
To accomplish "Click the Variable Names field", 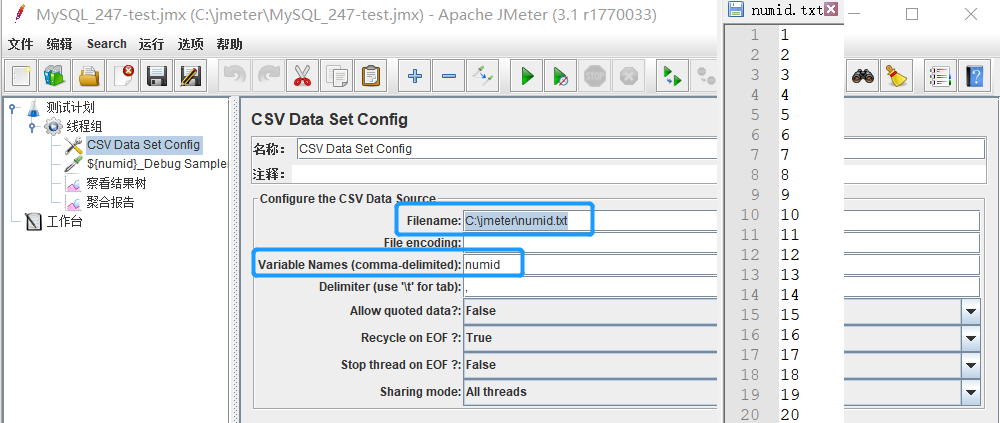I will (x=721, y=264).
